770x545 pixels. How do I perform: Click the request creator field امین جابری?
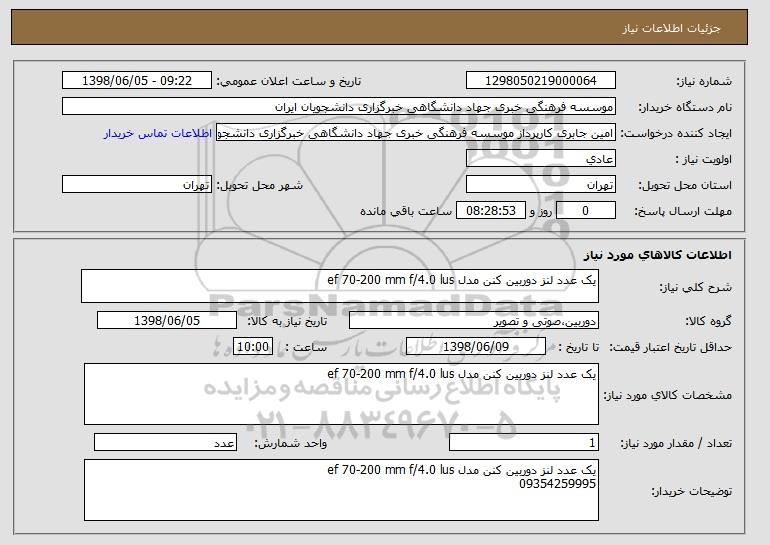tap(416, 133)
